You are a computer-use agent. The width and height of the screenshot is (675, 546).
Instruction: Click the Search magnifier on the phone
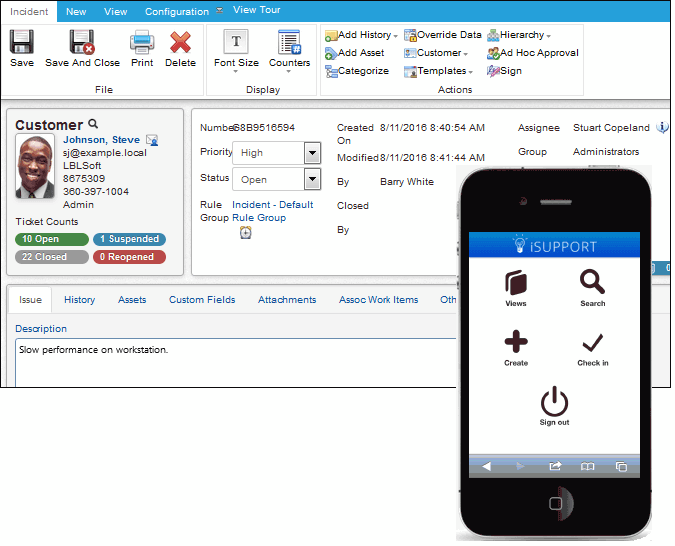[592, 282]
